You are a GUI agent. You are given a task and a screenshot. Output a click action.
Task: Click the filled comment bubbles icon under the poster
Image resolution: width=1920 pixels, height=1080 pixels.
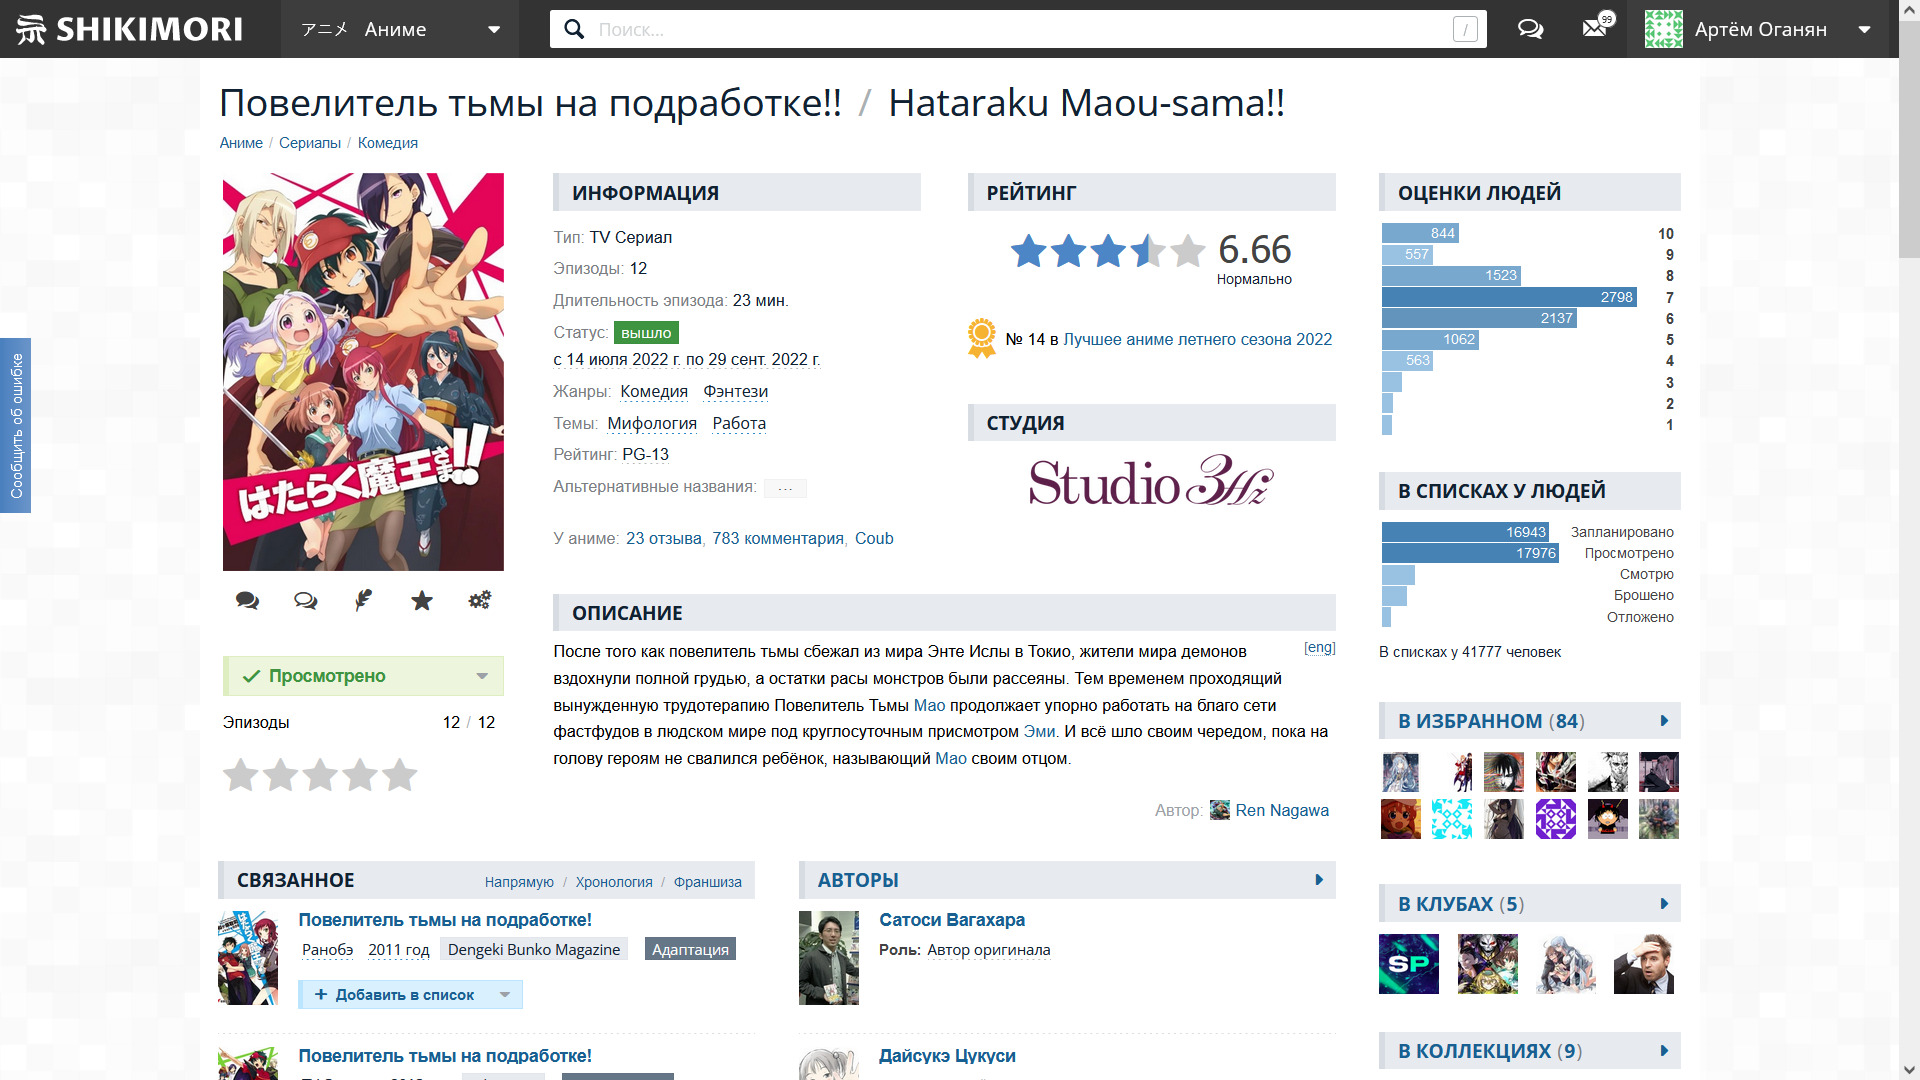point(247,600)
